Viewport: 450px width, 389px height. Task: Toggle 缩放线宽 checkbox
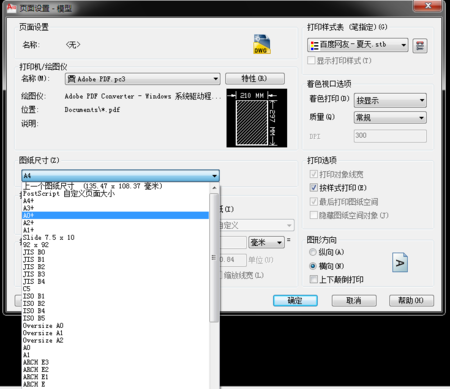click(220, 275)
